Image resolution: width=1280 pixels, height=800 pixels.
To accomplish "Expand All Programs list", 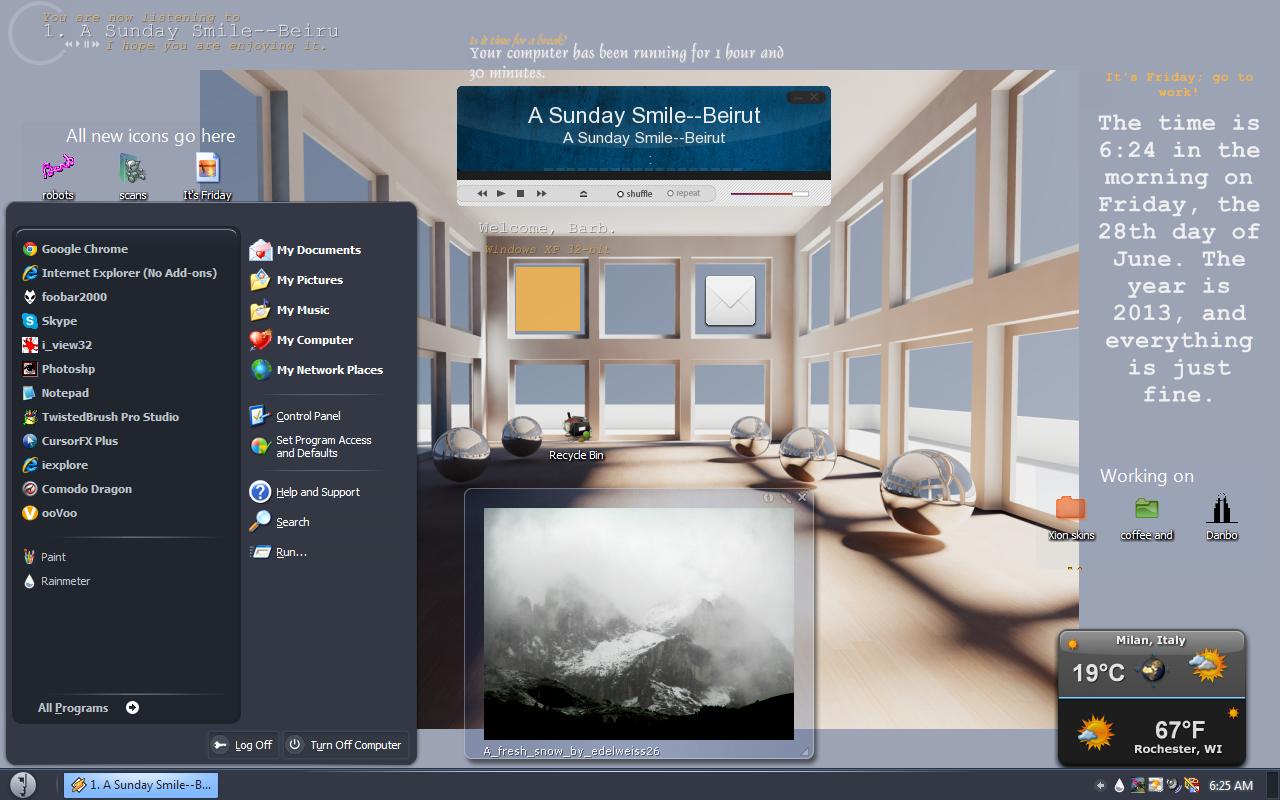I will 88,708.
